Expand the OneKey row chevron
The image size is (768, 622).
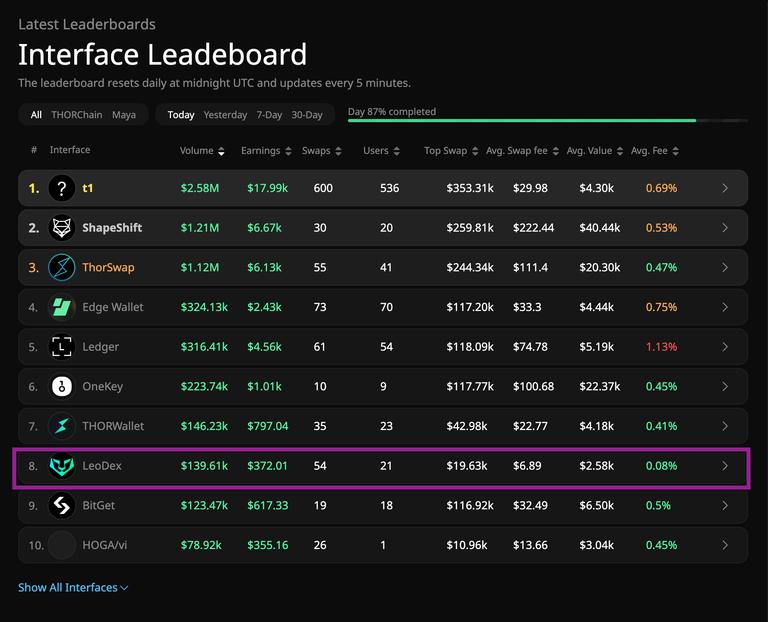coord(725,386)
